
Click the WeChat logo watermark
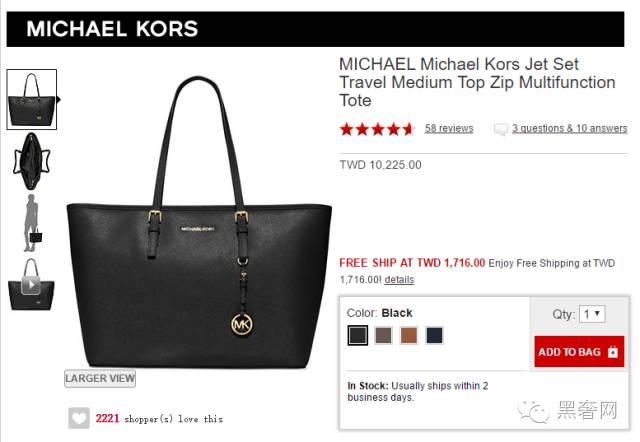[533, 411]
